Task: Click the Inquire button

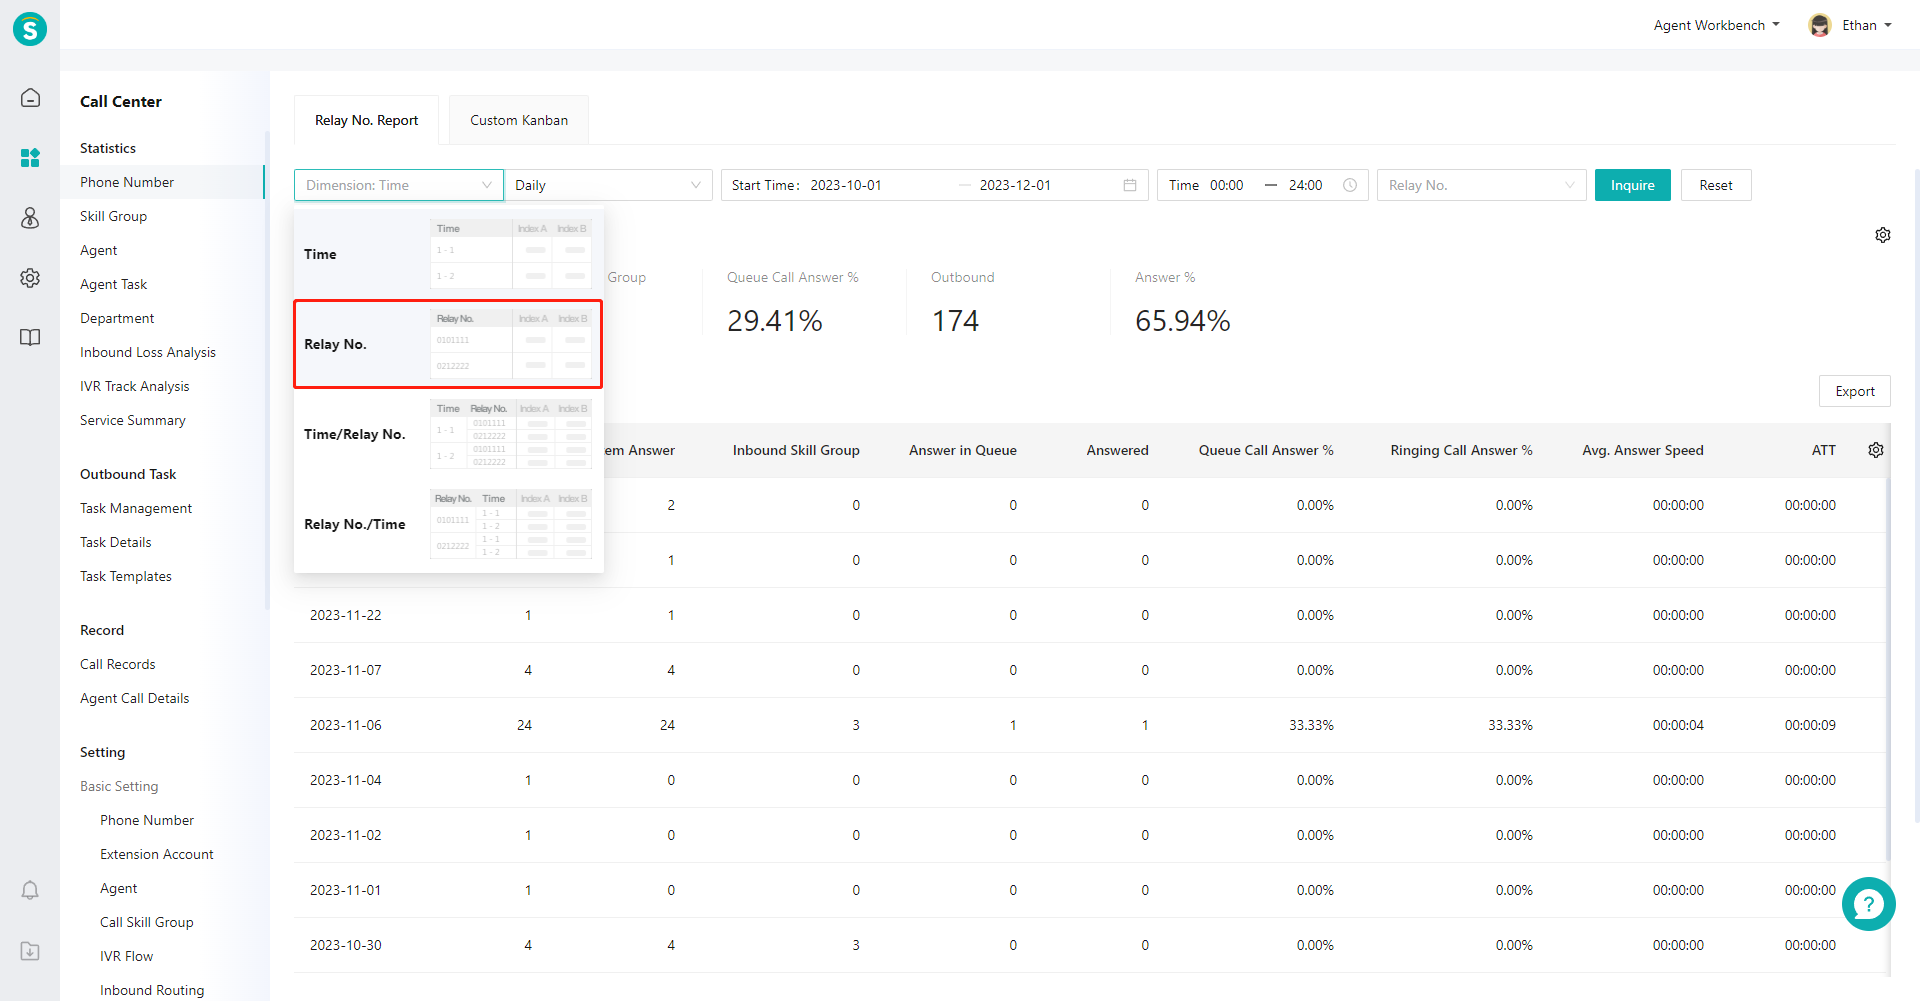Action: point(1632,185)
